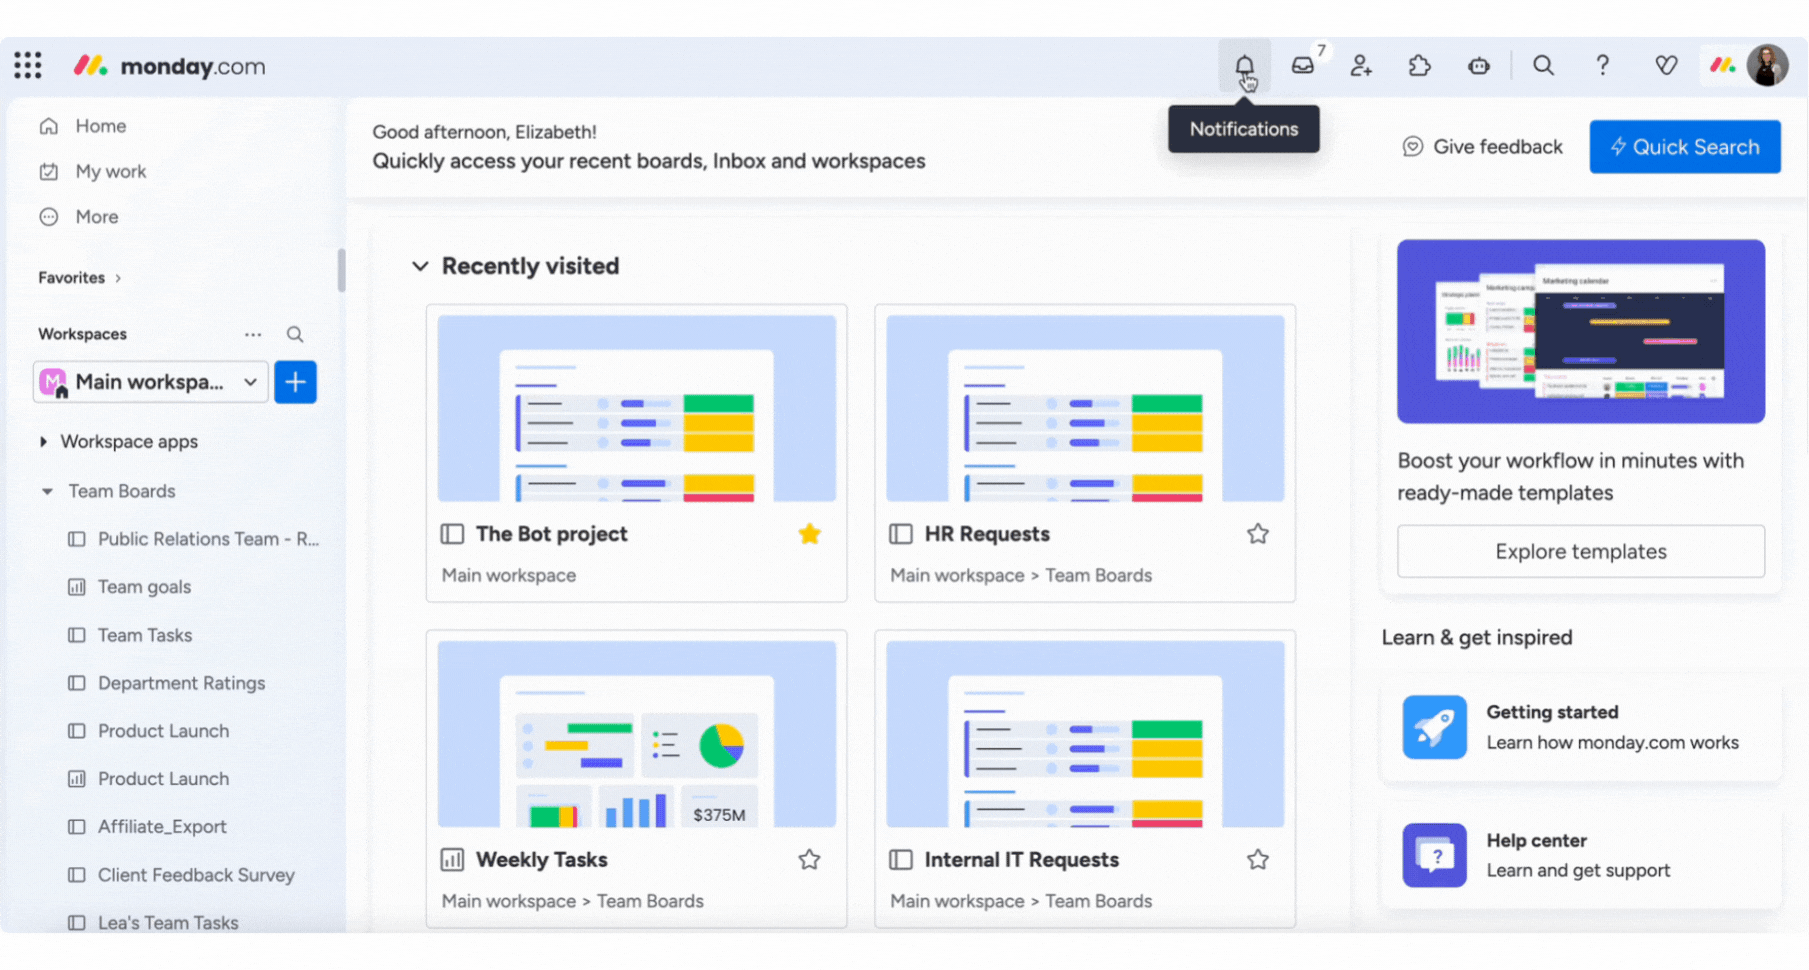Click the Quick Search button
The image size is (1809, 970).
[x=1684, y=147]
